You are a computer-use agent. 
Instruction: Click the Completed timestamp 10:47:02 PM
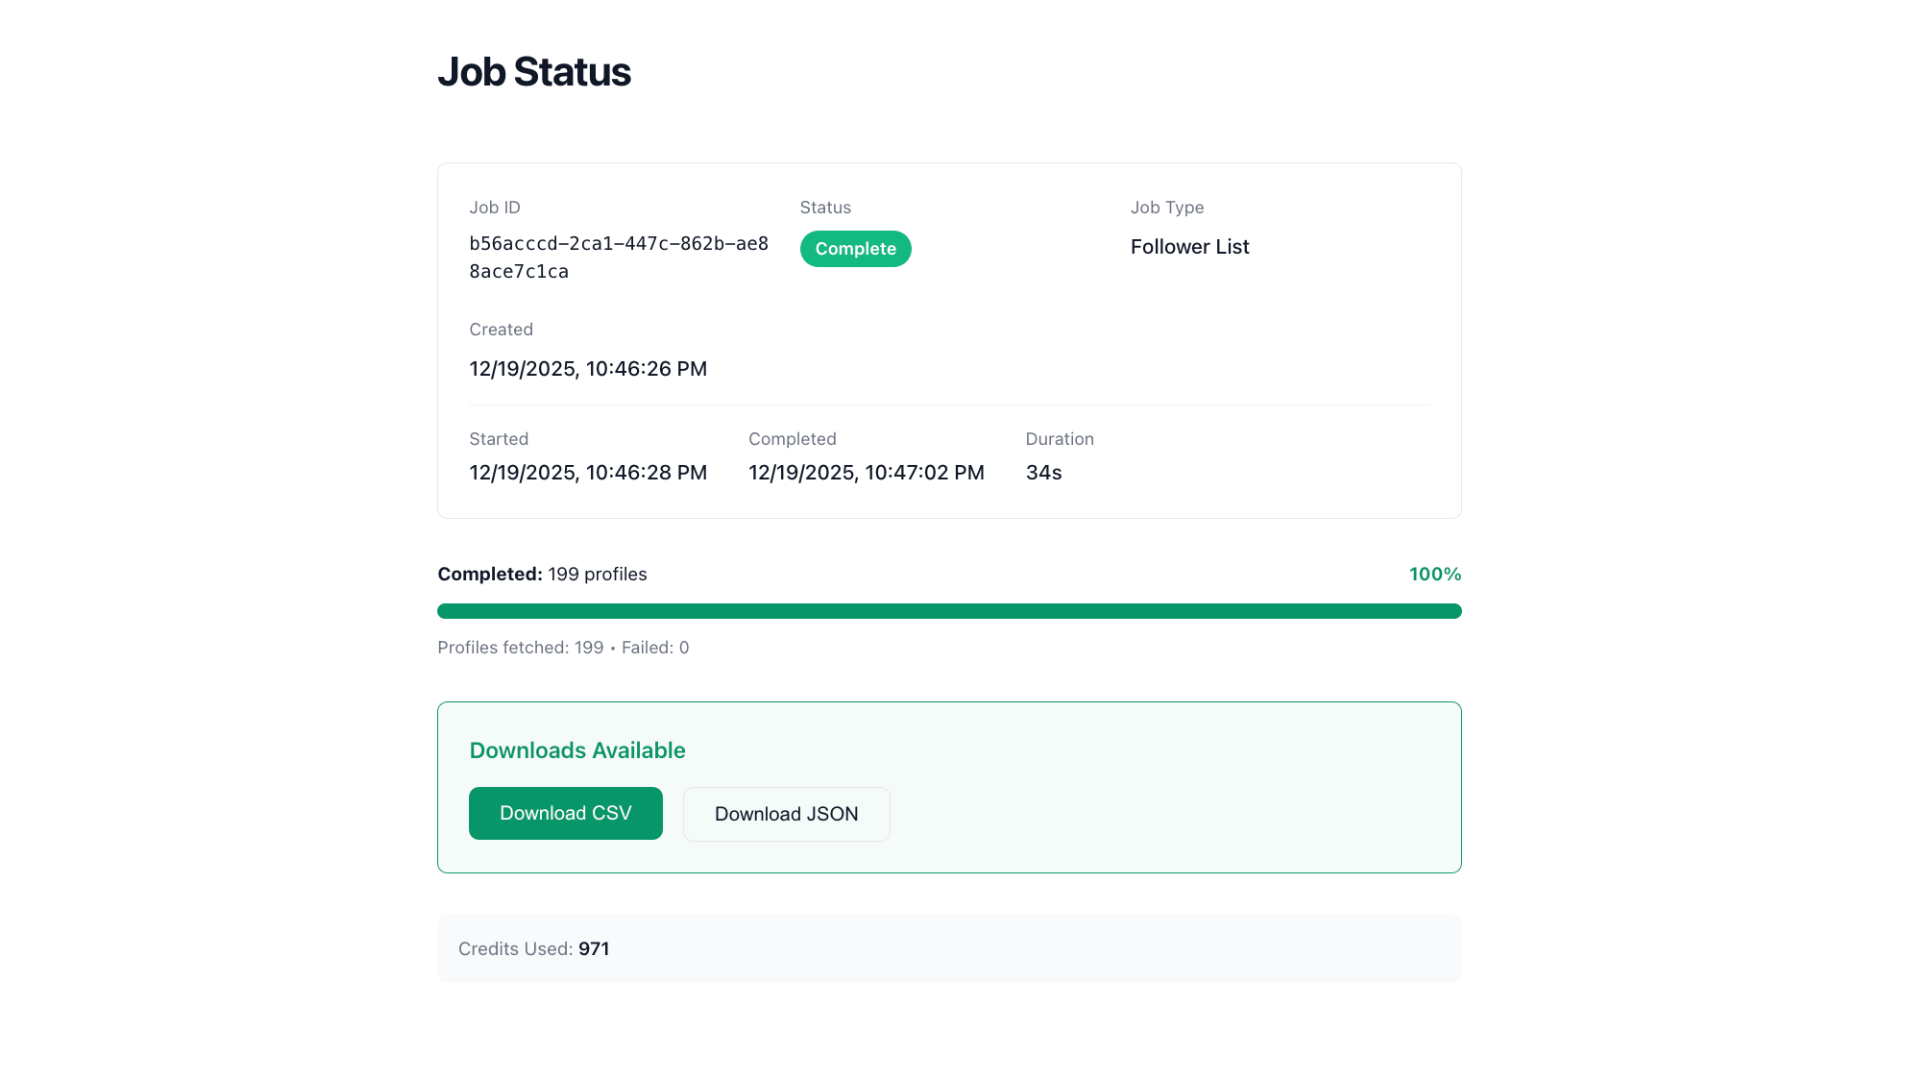[866, 473]
